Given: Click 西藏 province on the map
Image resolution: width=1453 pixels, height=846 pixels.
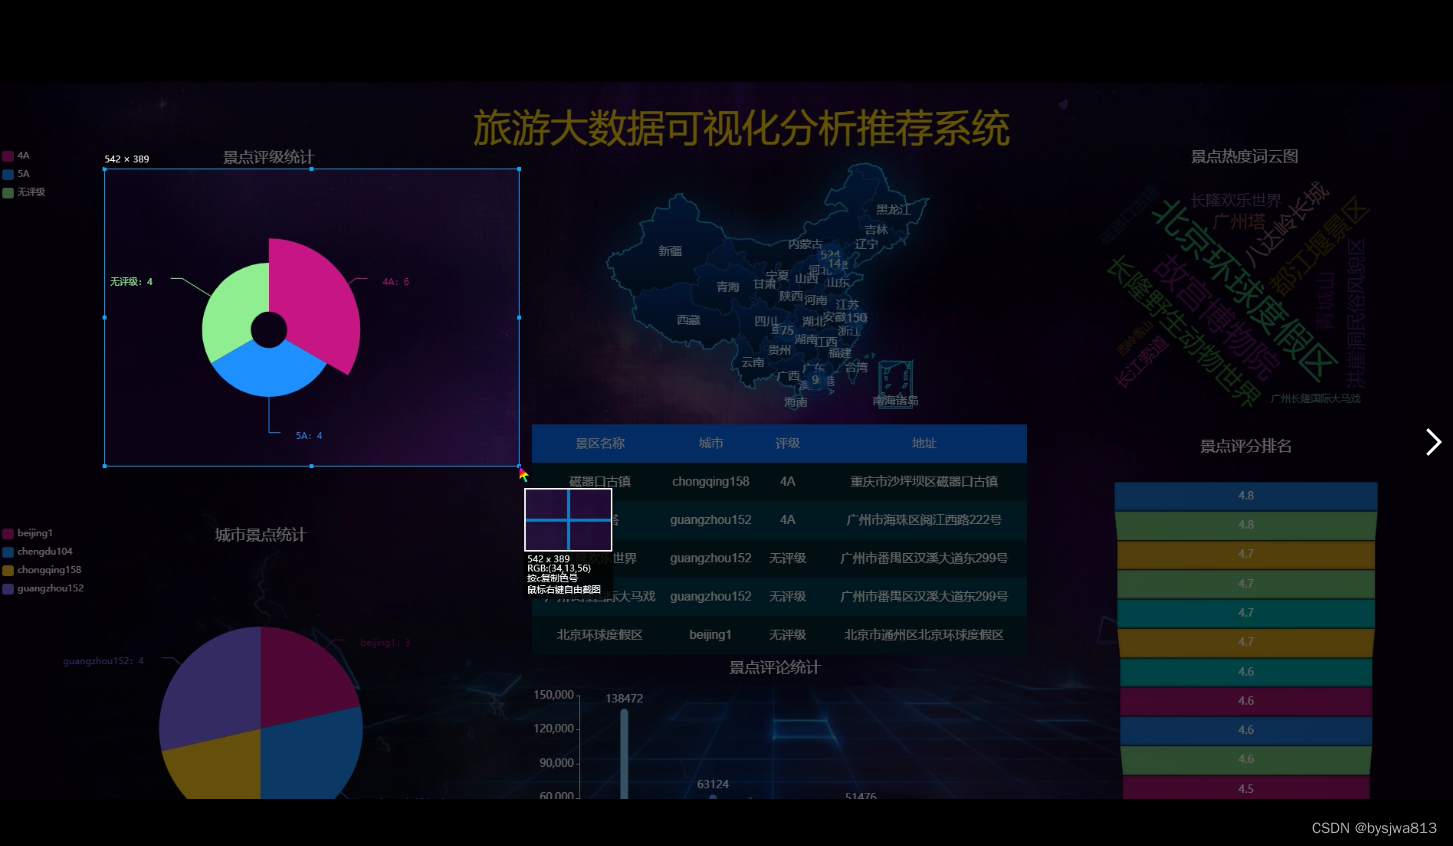Looking at the screenshot, I should [688, 320].
